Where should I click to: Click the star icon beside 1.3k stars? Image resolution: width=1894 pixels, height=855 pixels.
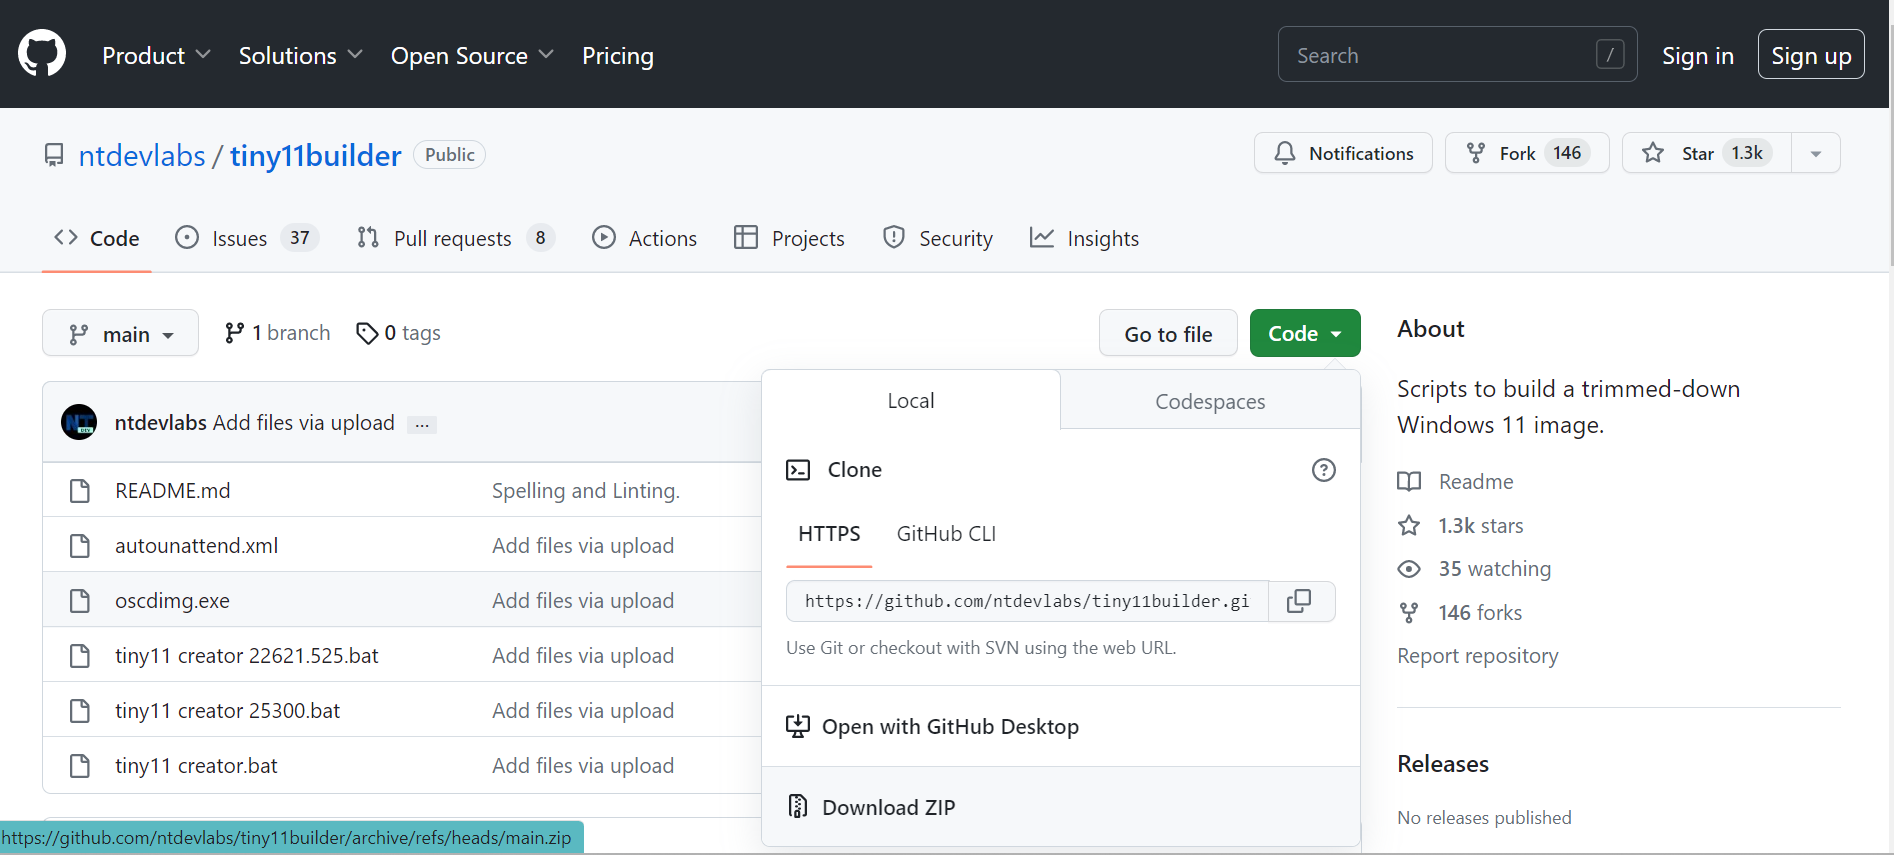click(x=1409, y=525)
